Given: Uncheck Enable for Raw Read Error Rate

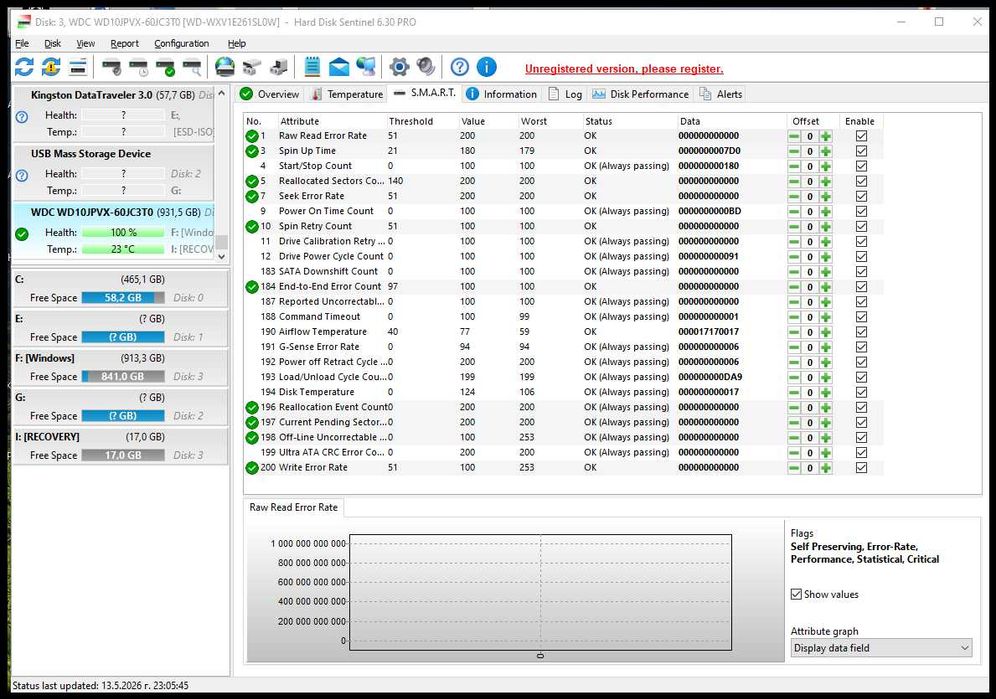Looking at the screenshot, I should [861, 136].
